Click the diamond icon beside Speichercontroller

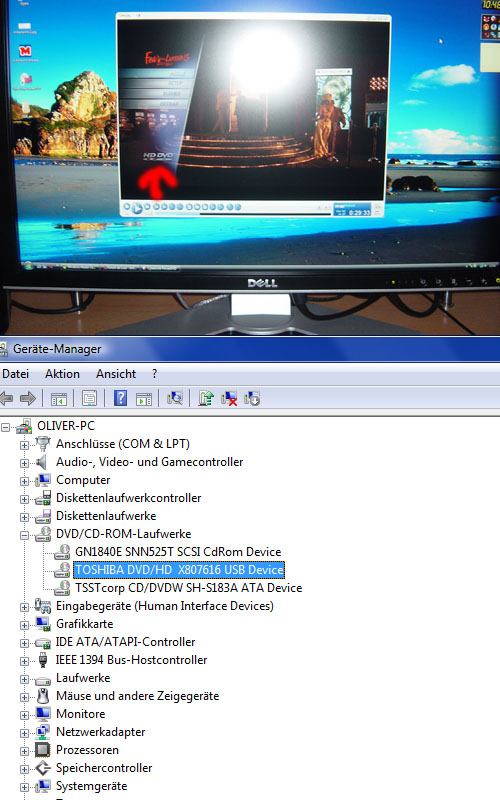pos(43,768)
